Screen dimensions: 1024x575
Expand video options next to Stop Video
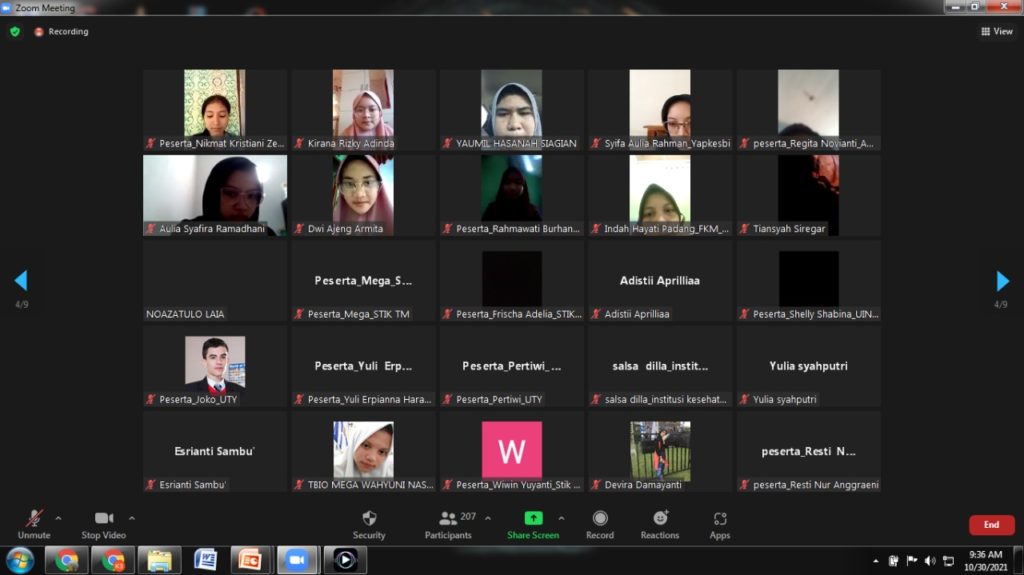coord(132,518)
